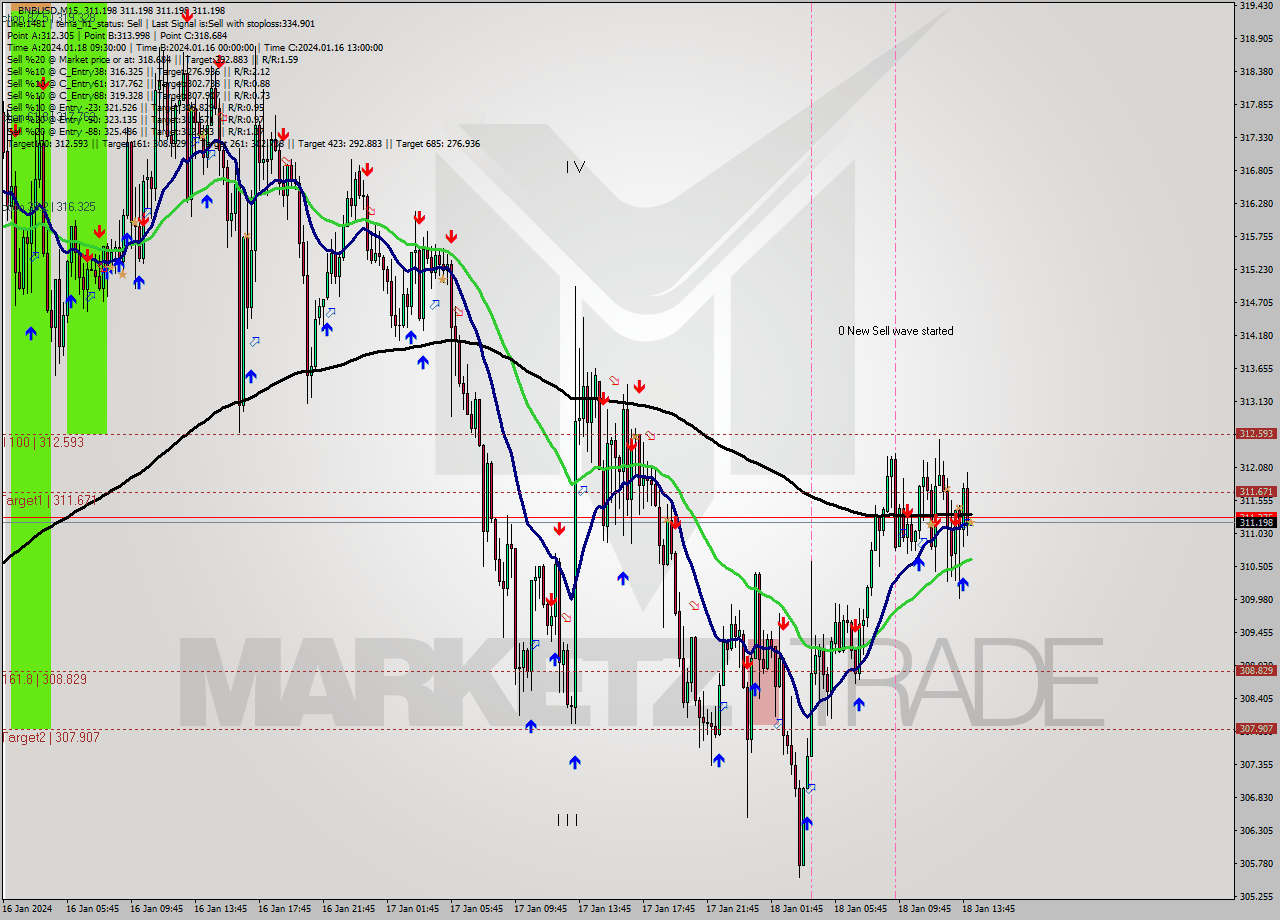
Task: Select the '17 Jan 01:45' time axis label
Action: 412,909
